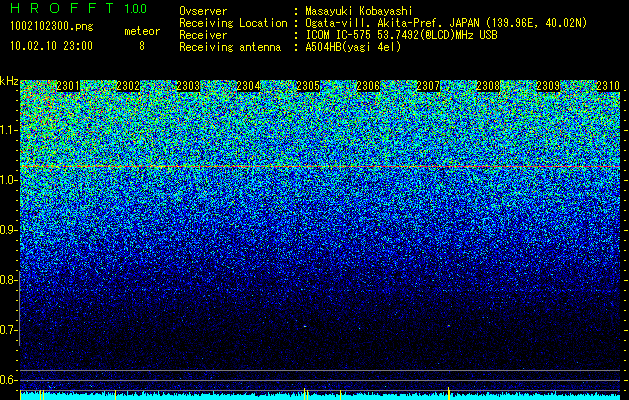This screenshot has width=629, height=400.
Task: Click the tall yellow detection marker near 2307
Action: (448, 393)
